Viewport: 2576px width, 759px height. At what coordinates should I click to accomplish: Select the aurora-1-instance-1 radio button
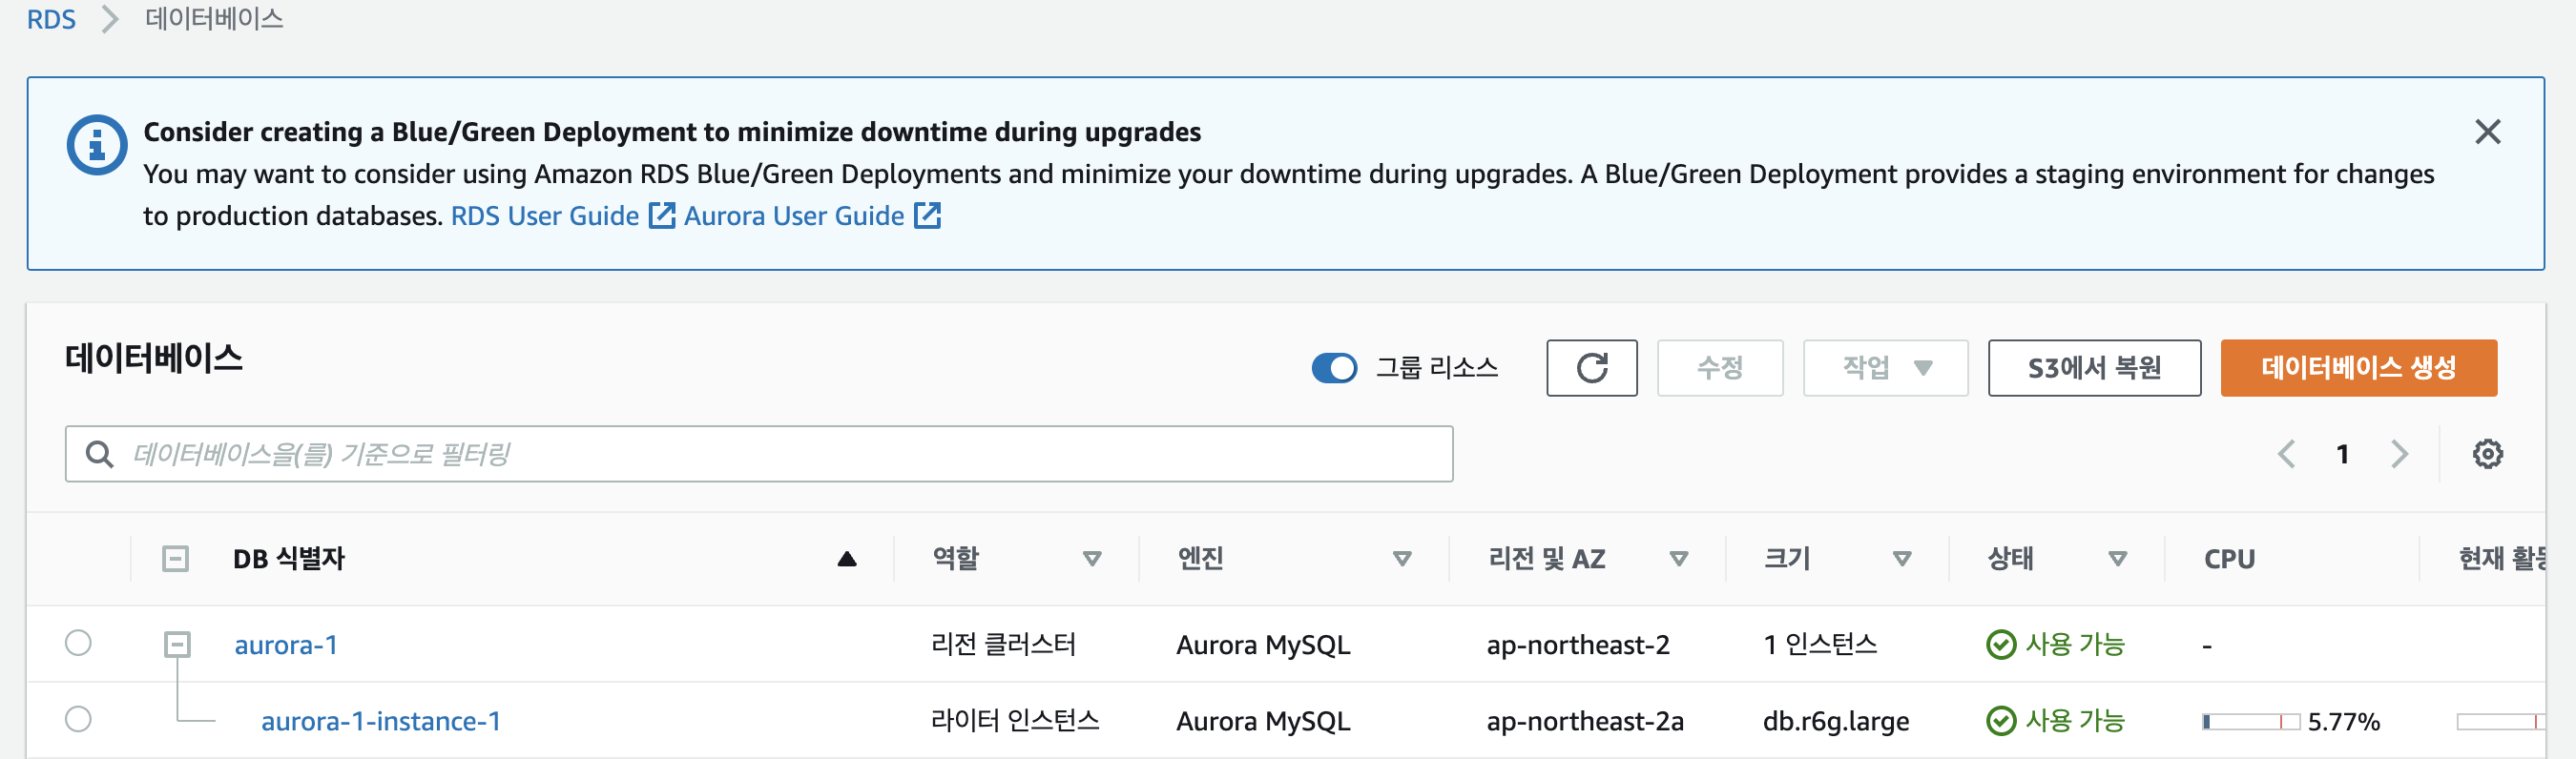point(78,719)
